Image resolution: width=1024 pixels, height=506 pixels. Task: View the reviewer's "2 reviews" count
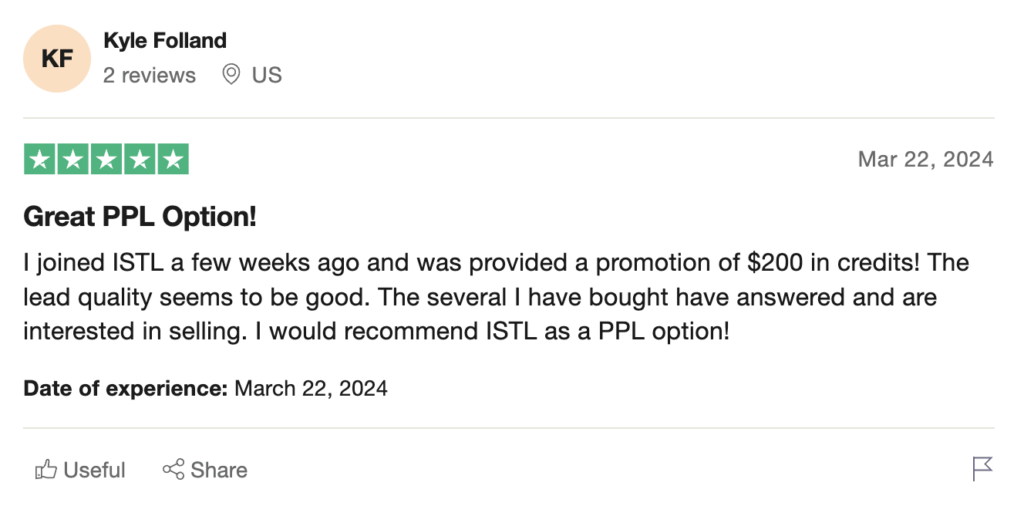point(150,75)
